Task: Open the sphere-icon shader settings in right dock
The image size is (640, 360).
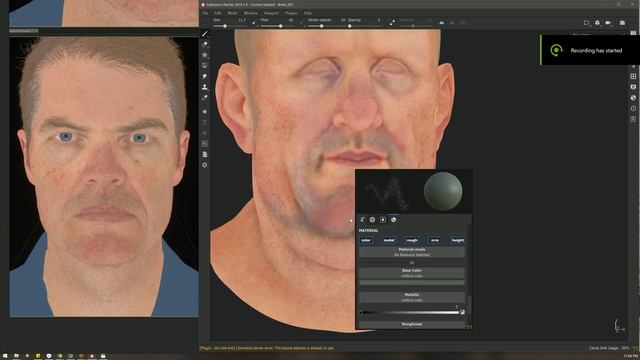Action: [x=633, y=98]
